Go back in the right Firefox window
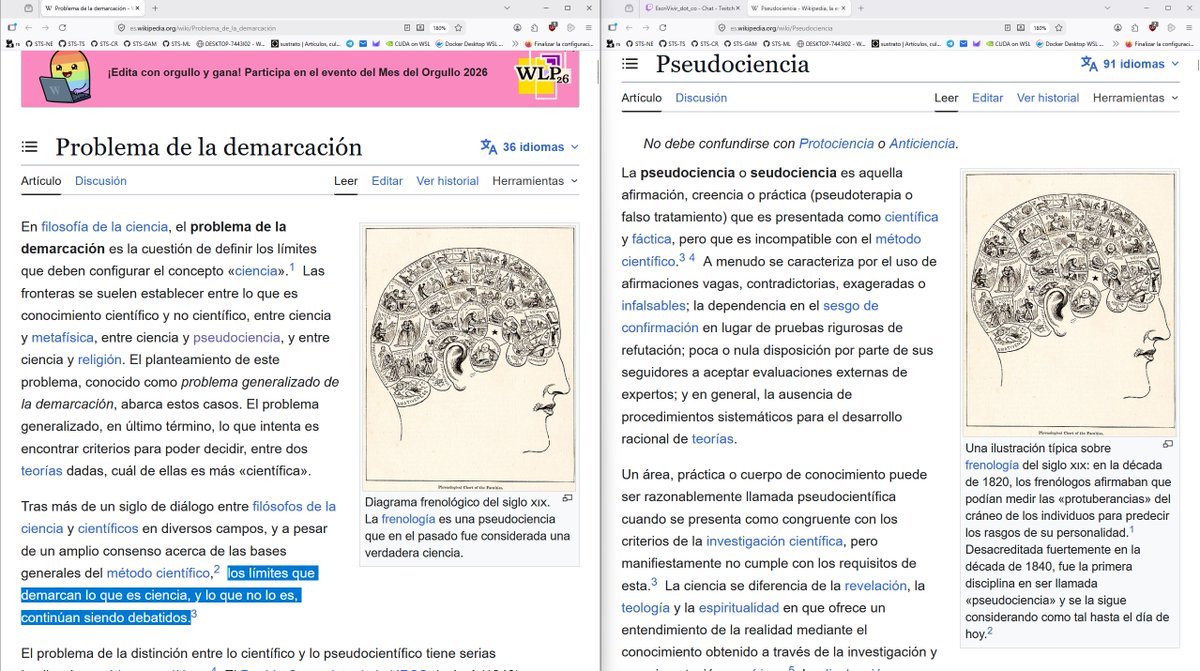1200x671 pixels. tap(627, 27)
